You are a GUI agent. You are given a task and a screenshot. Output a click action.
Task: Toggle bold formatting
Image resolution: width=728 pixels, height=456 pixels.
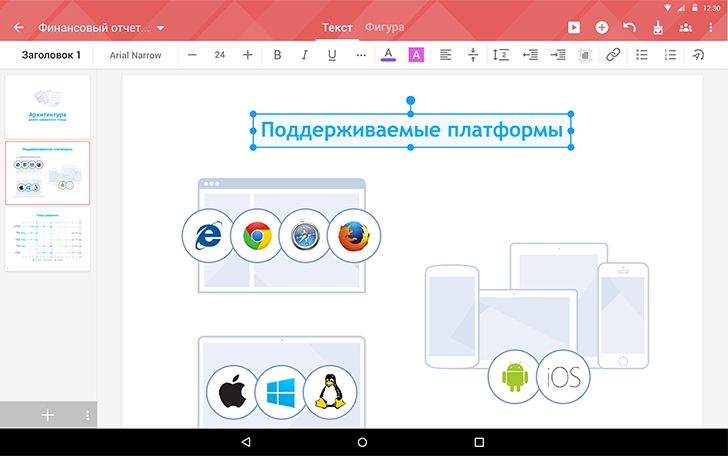(277, 55)
